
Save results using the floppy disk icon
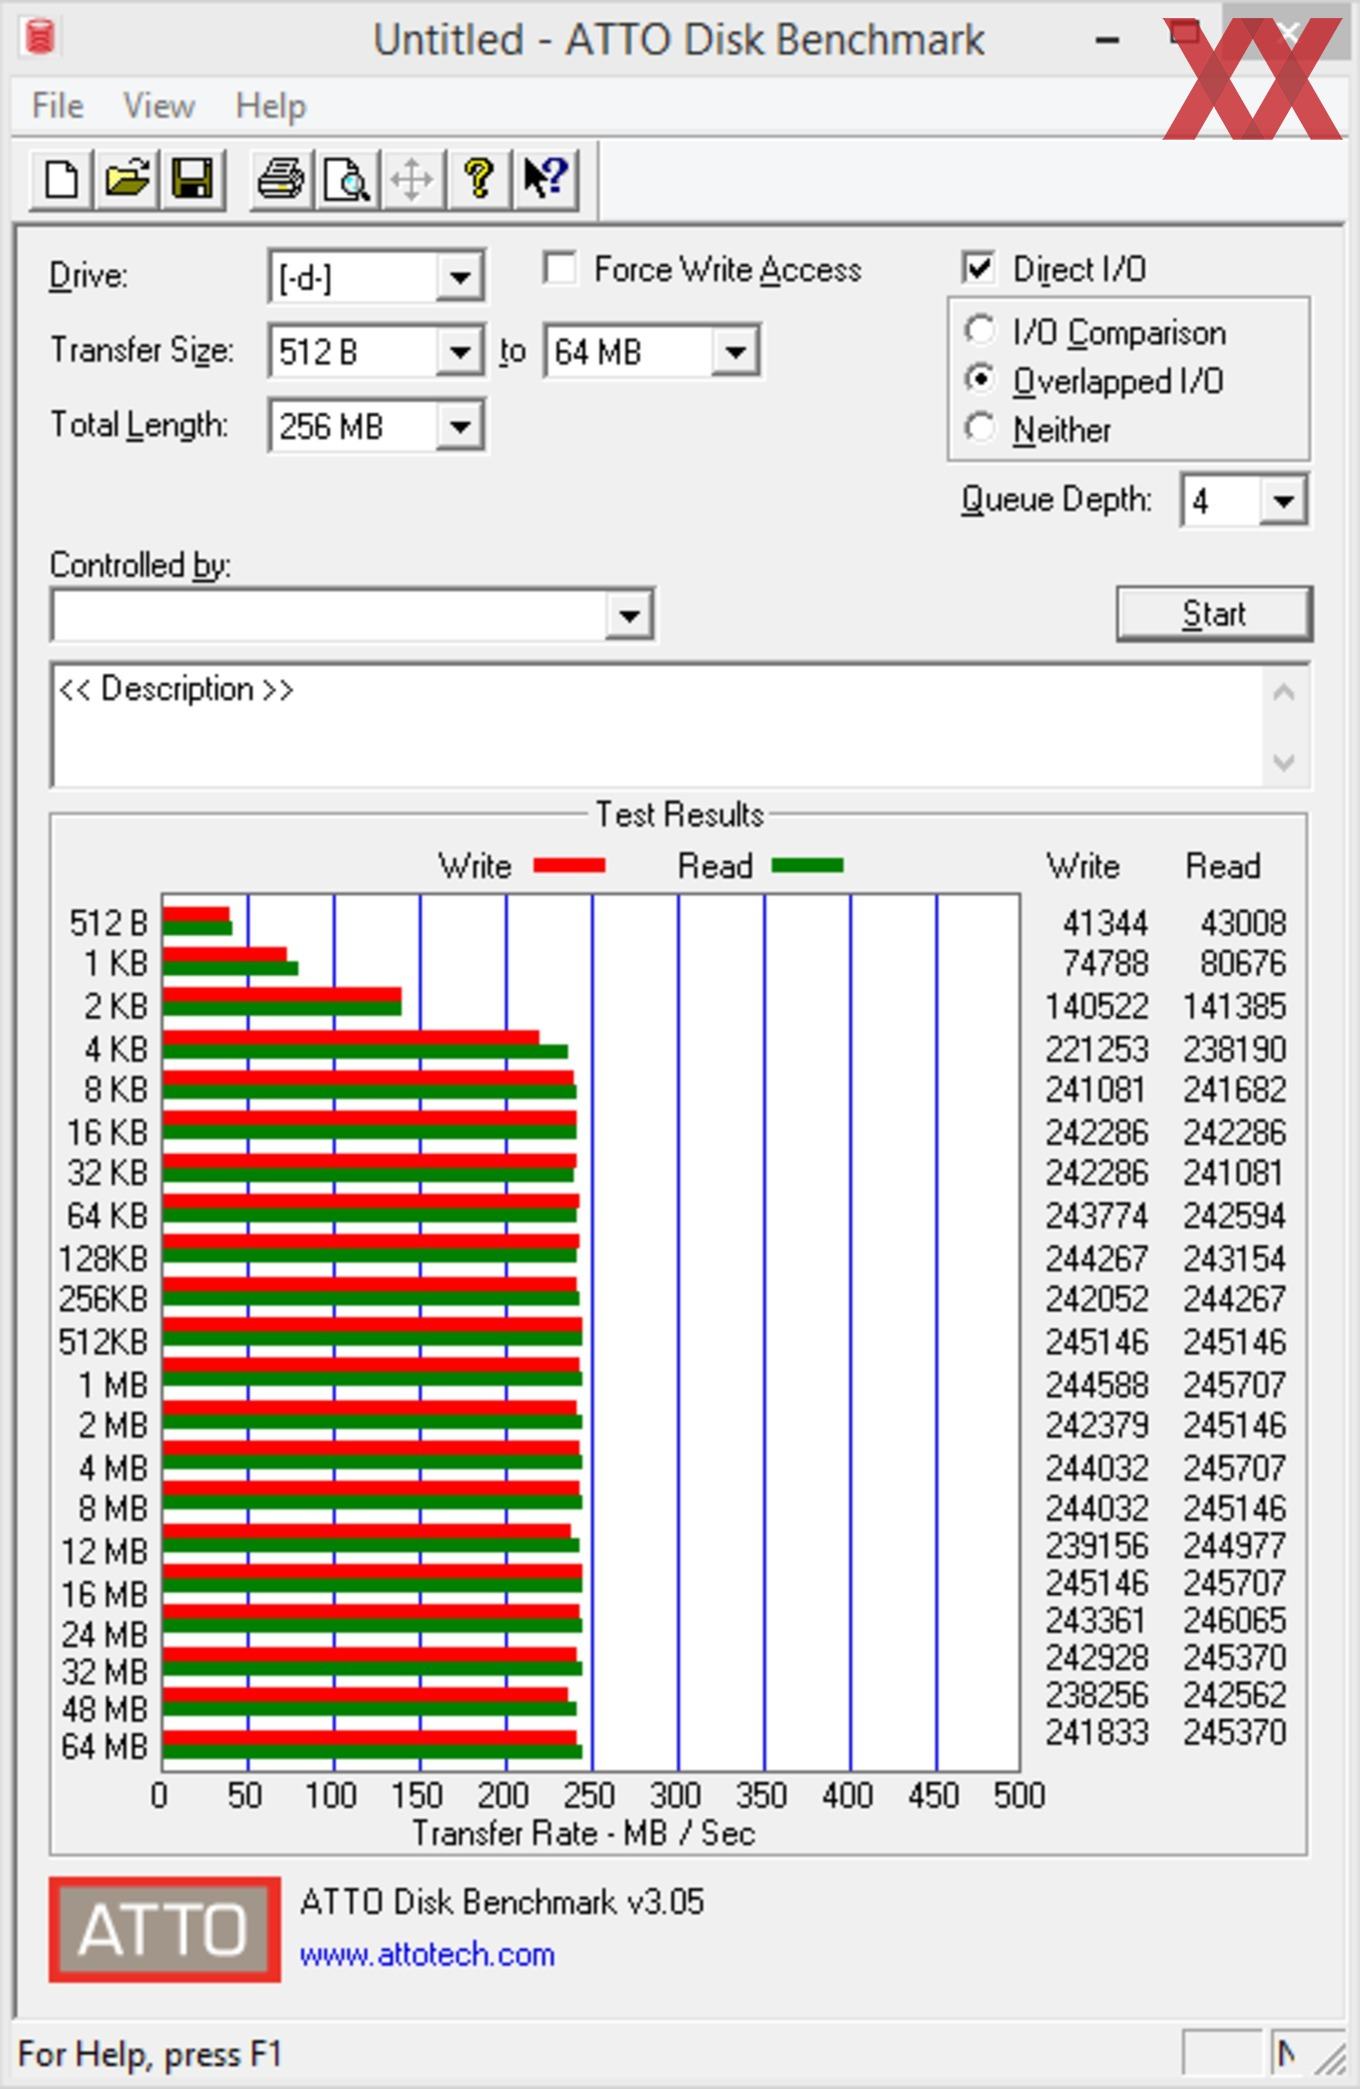192,180
